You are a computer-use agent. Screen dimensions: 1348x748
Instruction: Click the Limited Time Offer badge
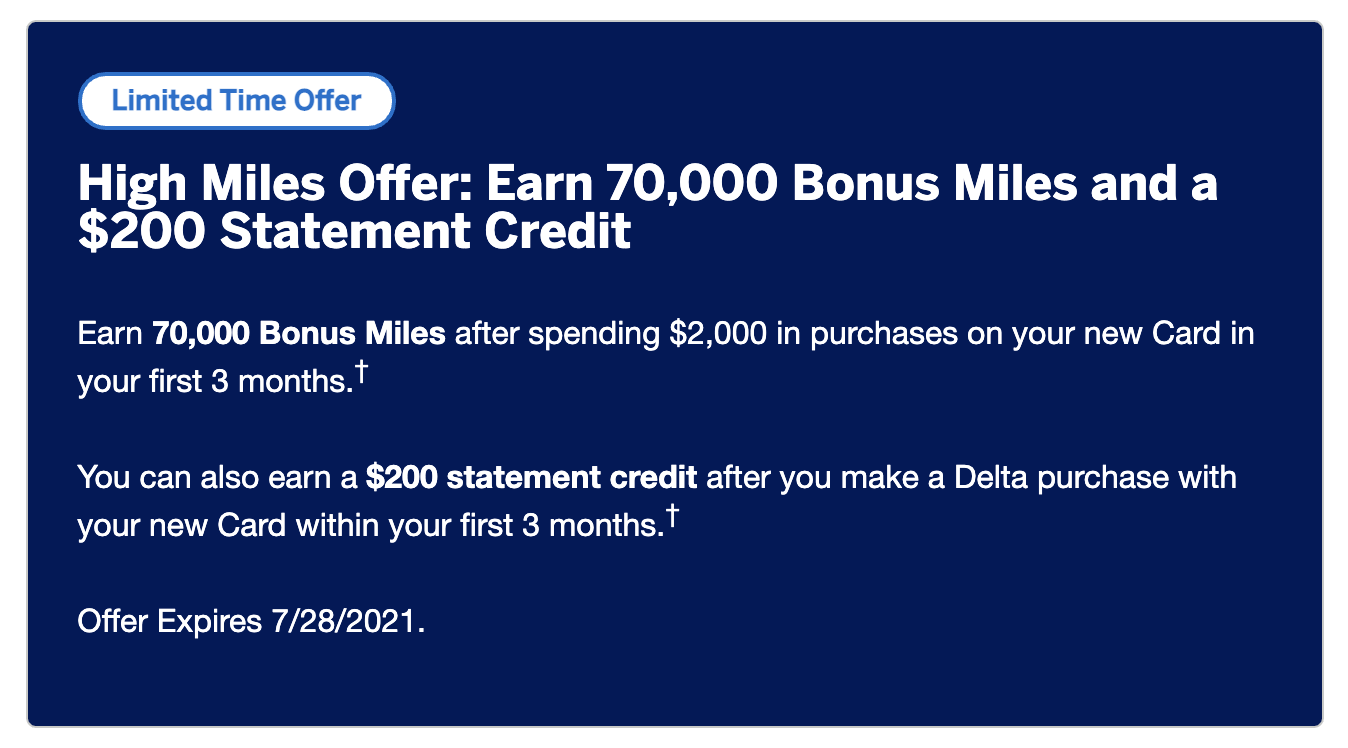[x=237, y=101]
